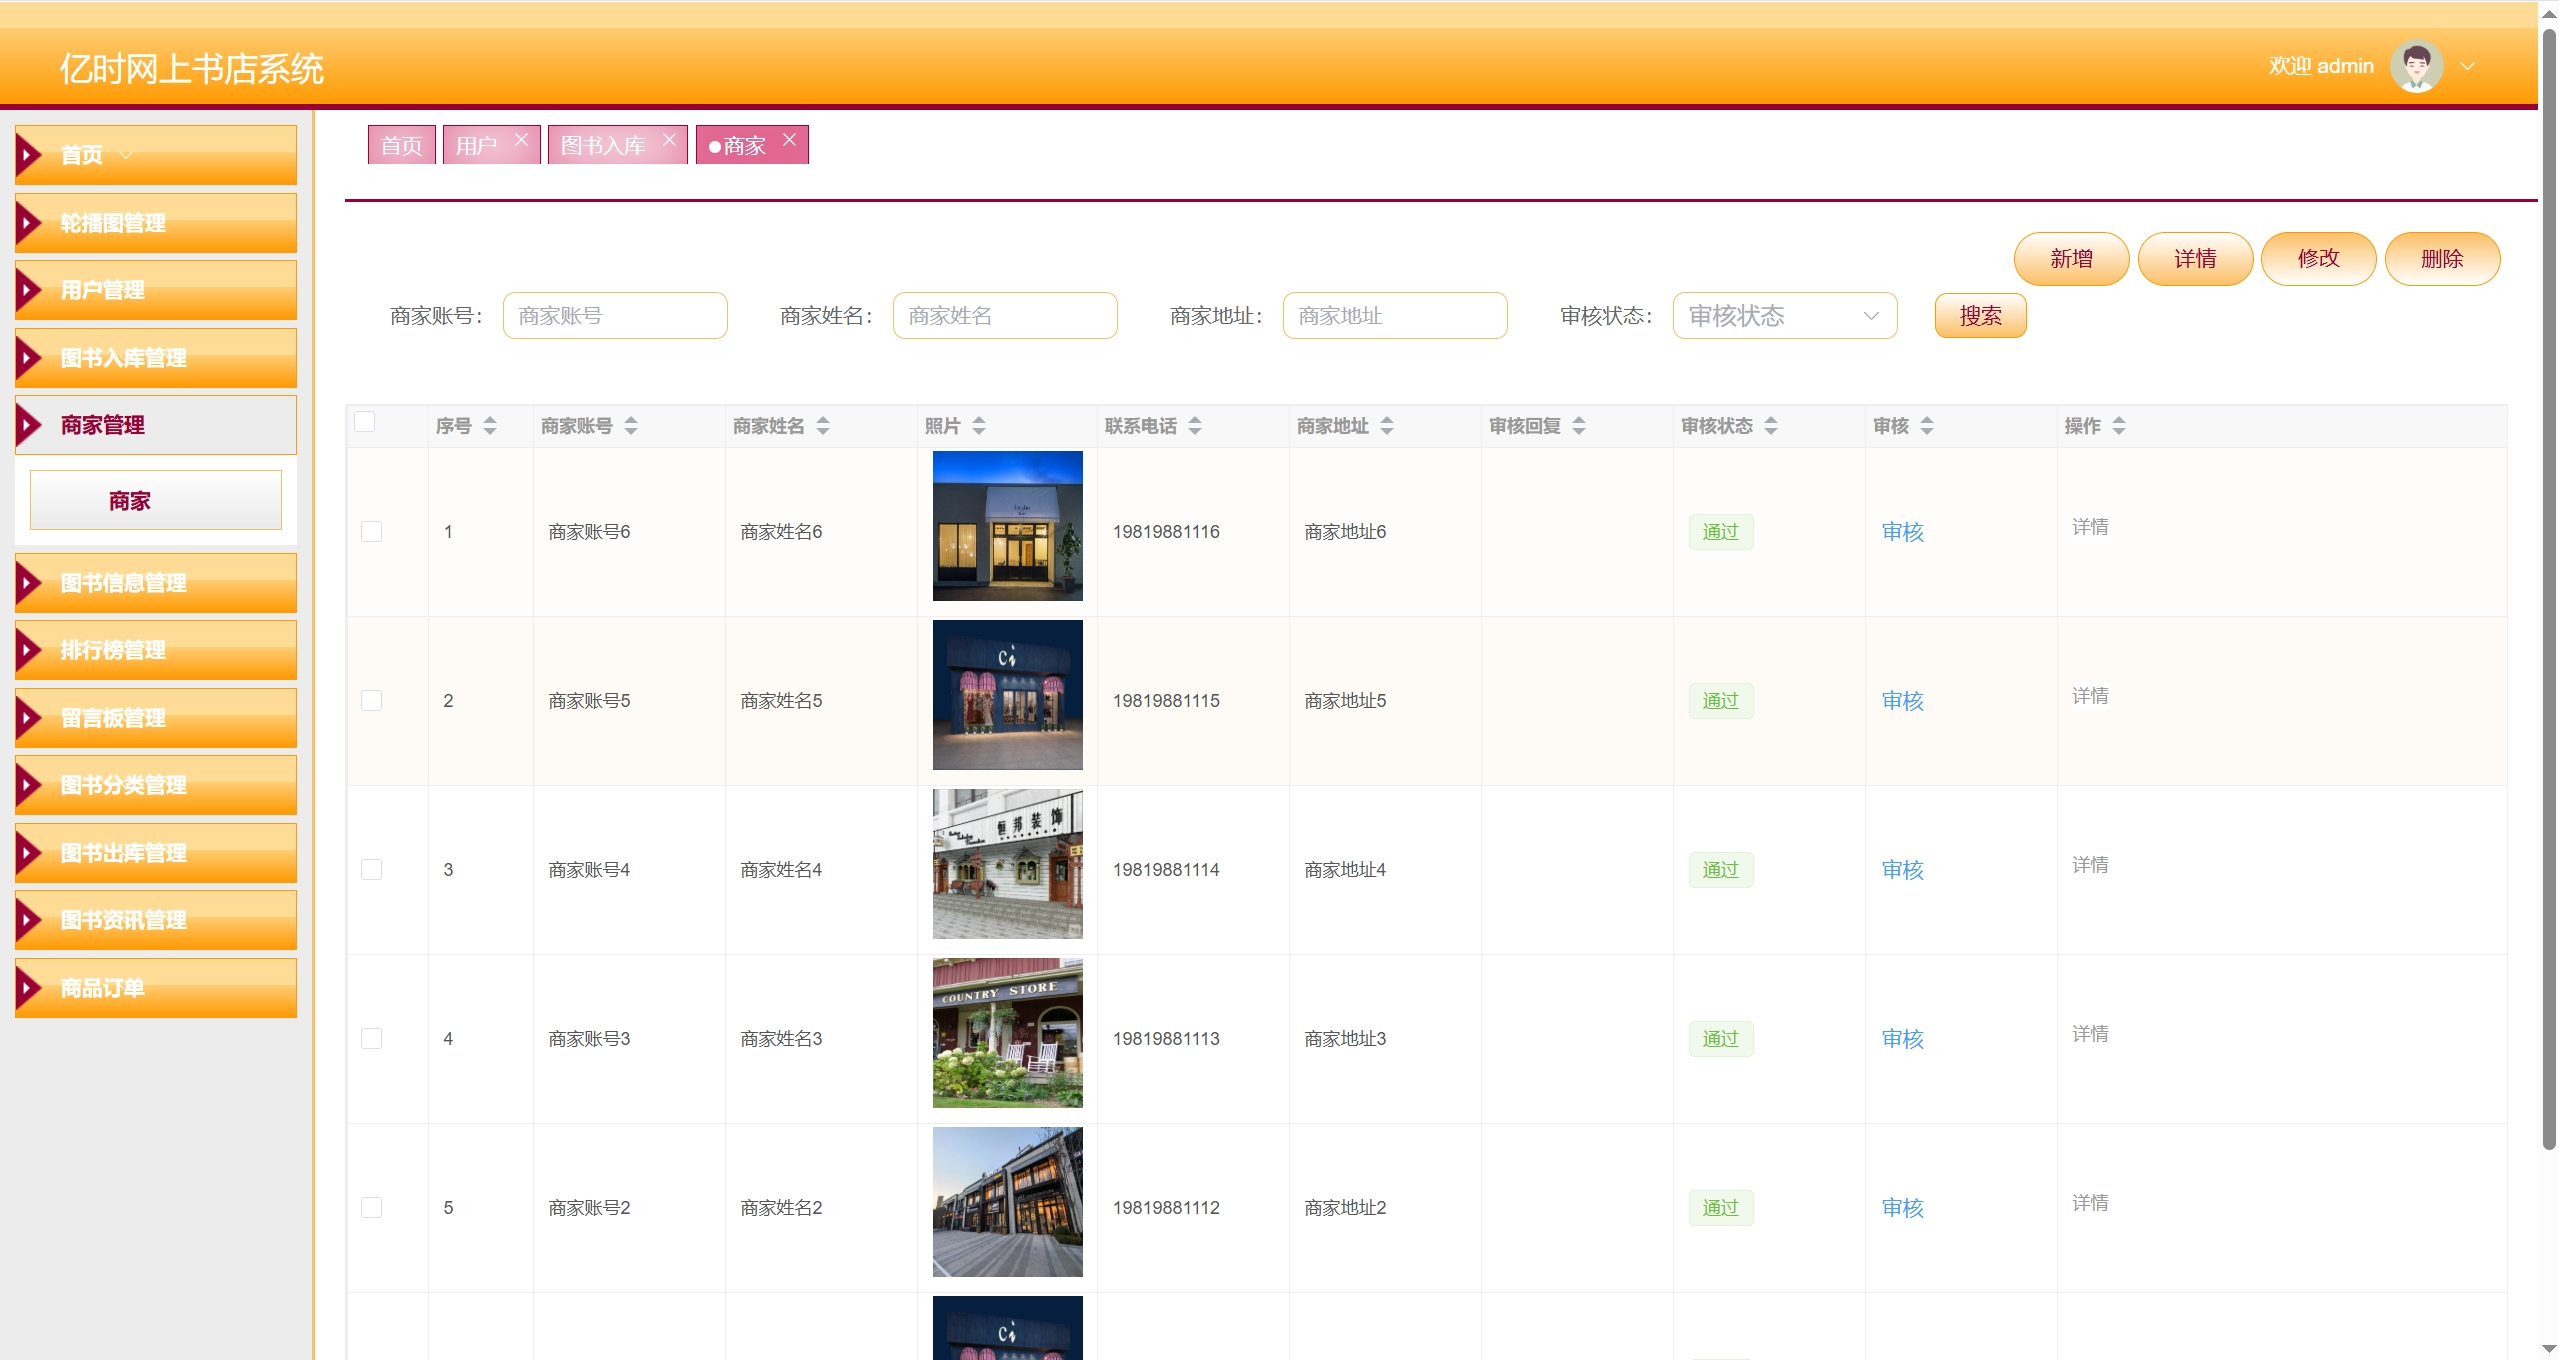Click 审核 link for 商家账号5

coord(1902,701)
